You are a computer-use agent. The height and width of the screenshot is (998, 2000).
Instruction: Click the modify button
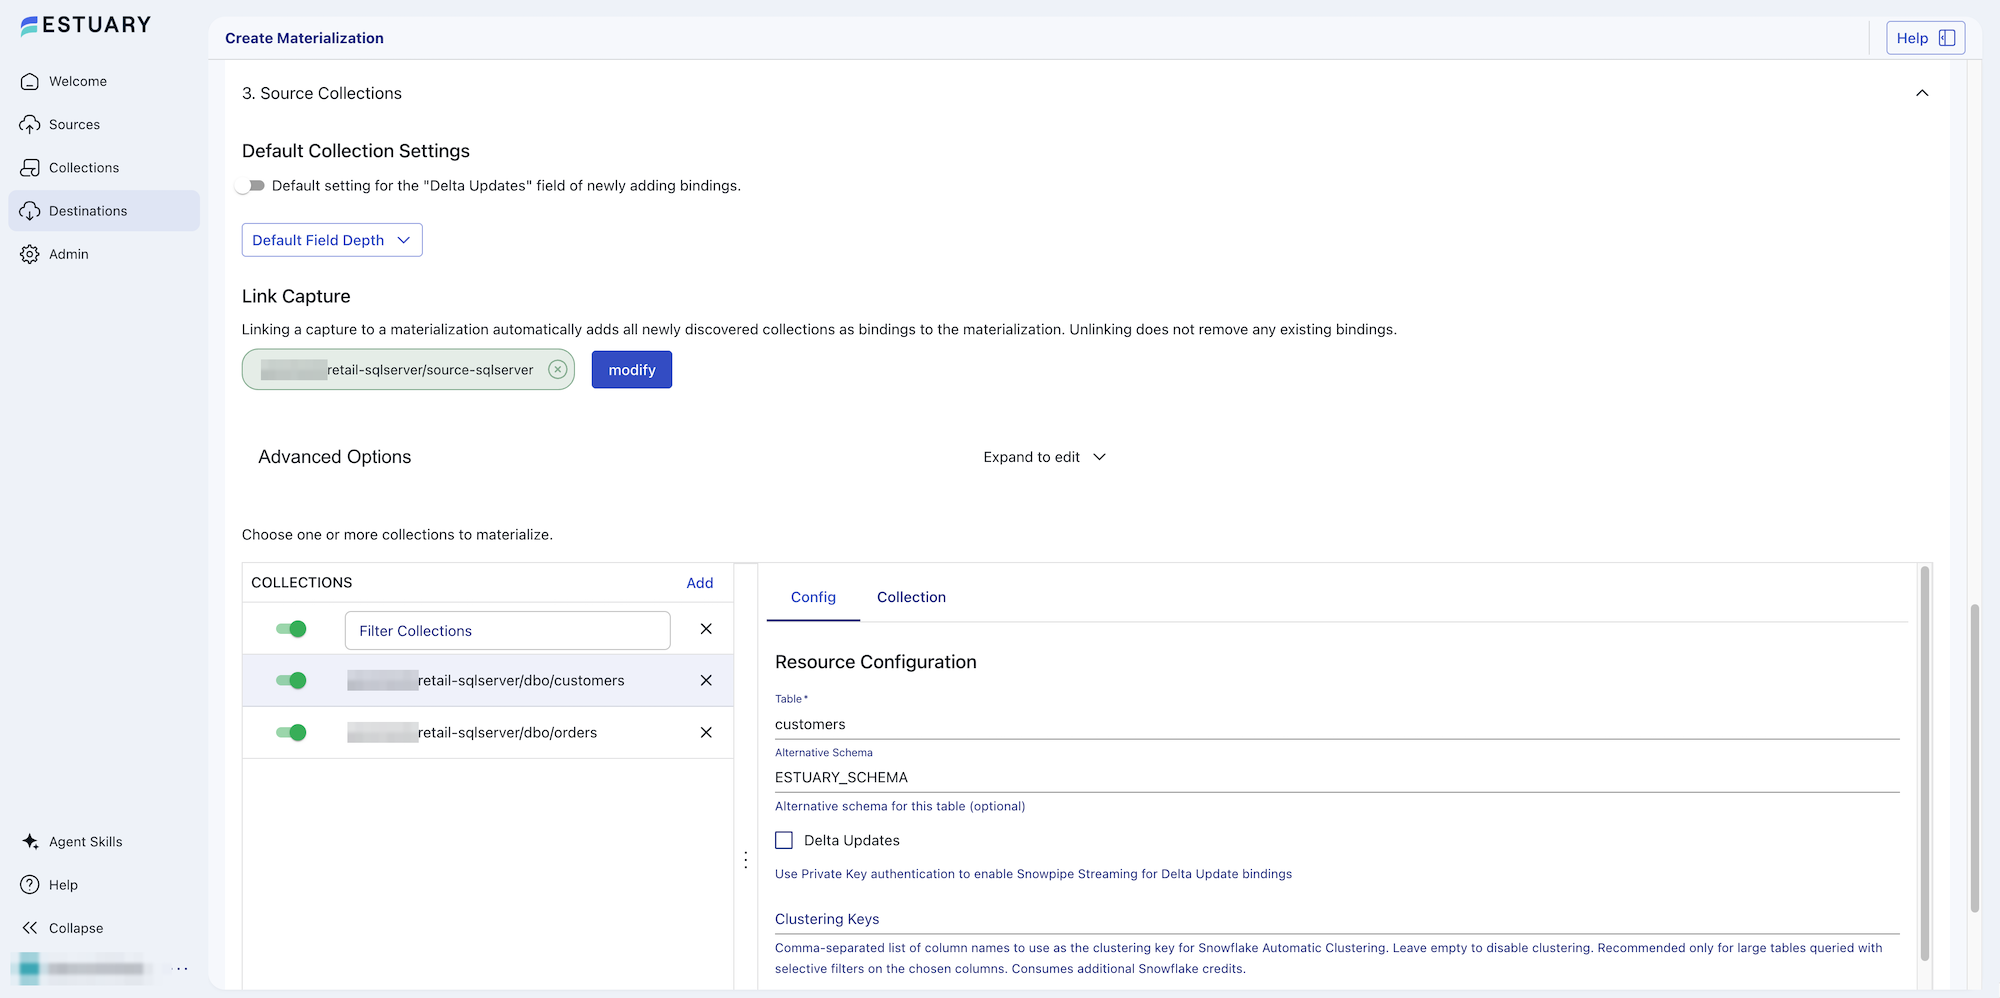[x=632, y=370]
